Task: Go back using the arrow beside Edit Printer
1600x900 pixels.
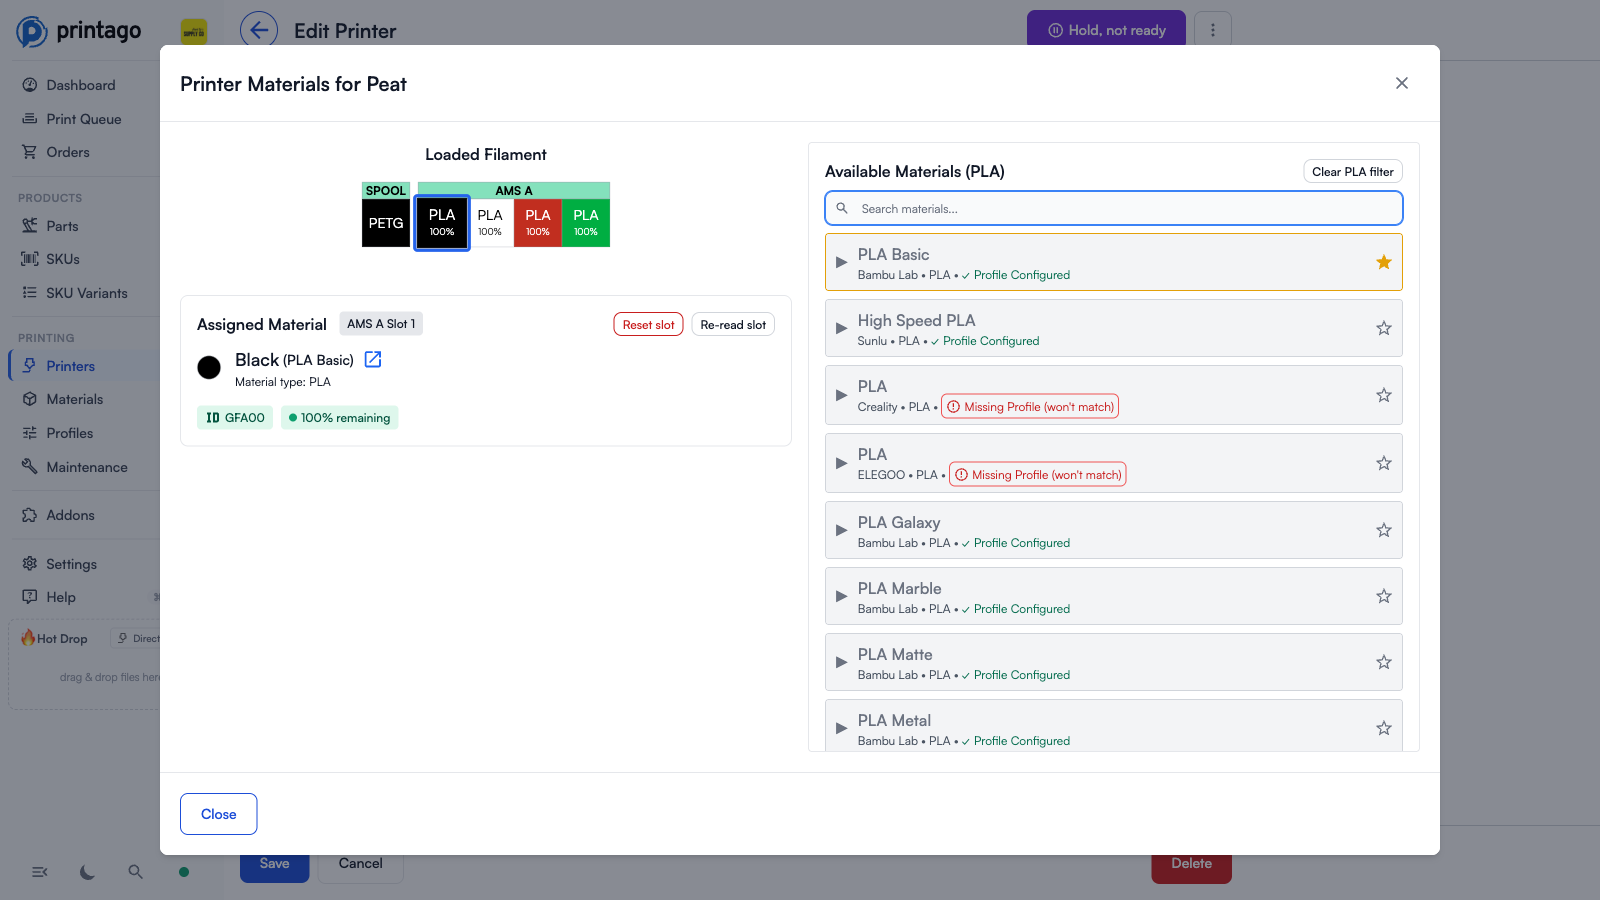Action: tap(259, 30)
